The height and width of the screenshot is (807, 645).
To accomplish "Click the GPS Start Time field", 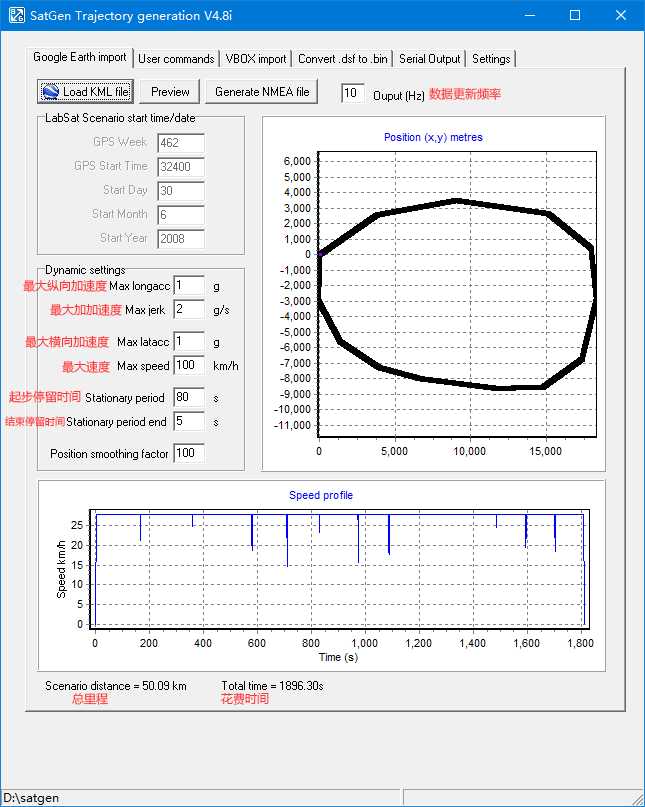I will [181, 167].
